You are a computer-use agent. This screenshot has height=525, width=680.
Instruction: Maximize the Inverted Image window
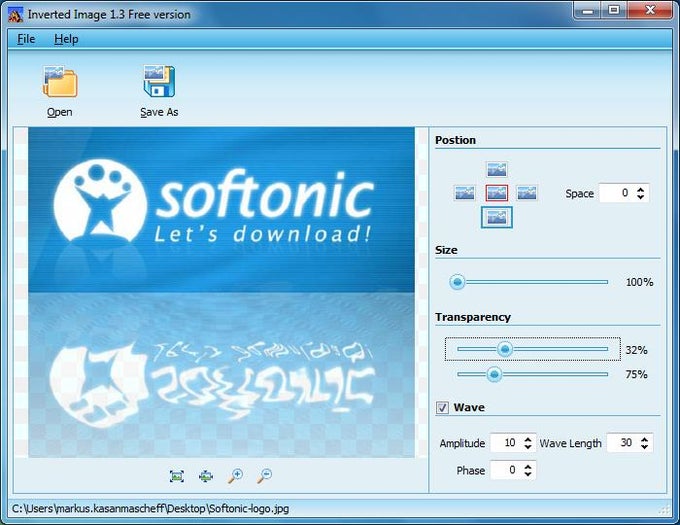(x=614, y=10)
